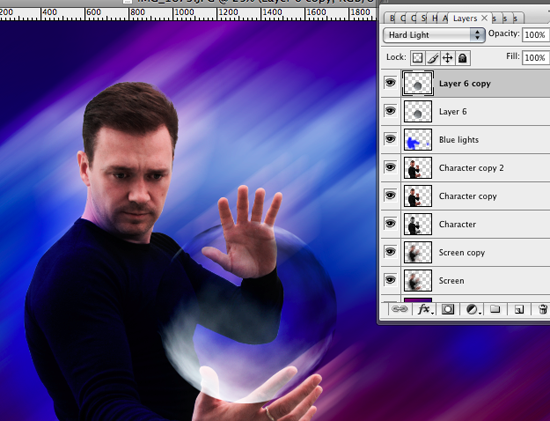Open the Hard Light blend mode dropdown
This screenshot has width=550, height=421.
(x=434, y=35)
